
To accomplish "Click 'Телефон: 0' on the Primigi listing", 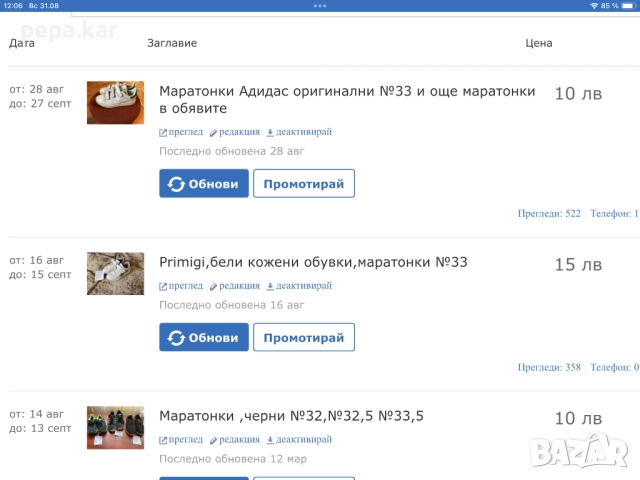I will click(615, 367).
